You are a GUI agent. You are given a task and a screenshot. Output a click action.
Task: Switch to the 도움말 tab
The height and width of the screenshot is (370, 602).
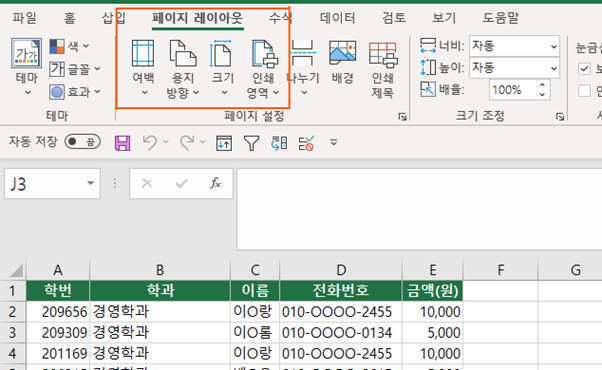coord(501,18)
